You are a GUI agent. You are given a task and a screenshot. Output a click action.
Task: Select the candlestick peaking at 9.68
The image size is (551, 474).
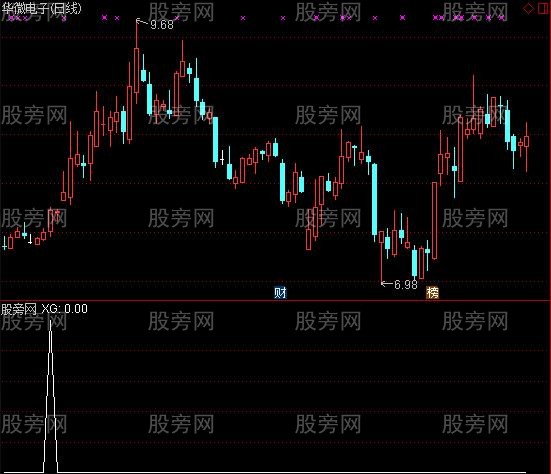point(136,70)
